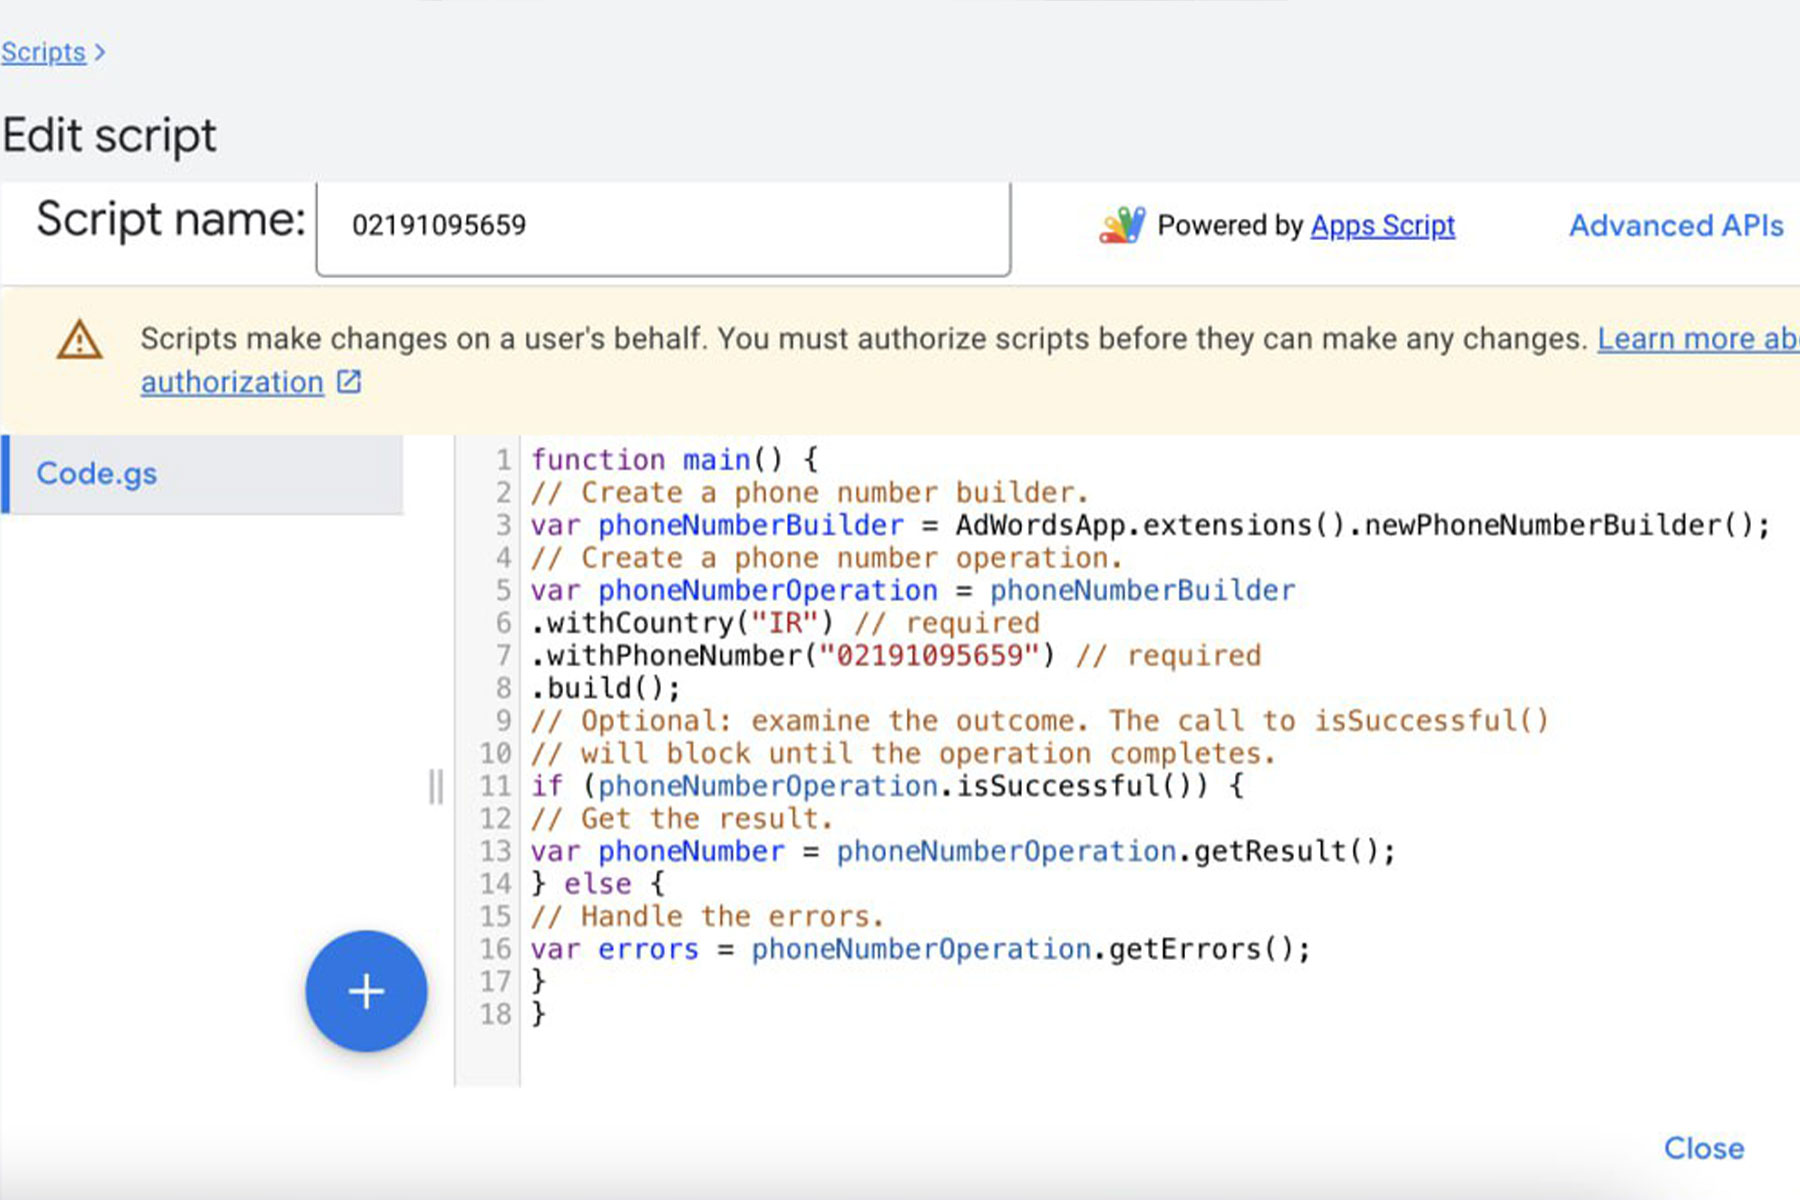The width and height of the screenshot is (1800, 1200).
Task: Click line number 18 in the gutter
Action: 496,1014
